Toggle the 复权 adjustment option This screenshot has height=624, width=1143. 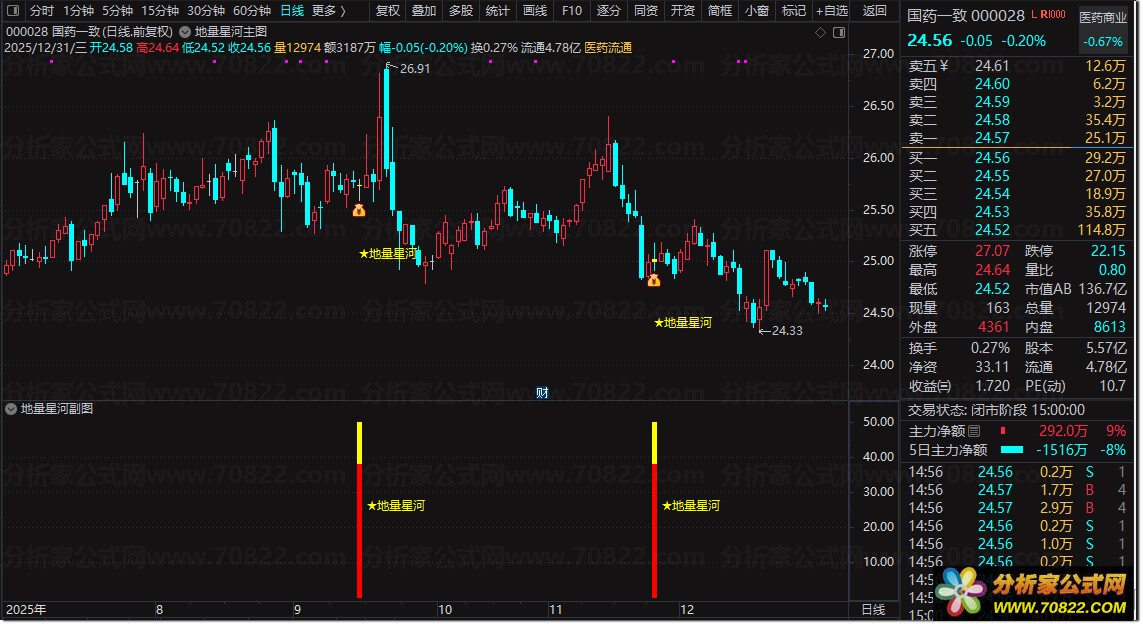388,10
